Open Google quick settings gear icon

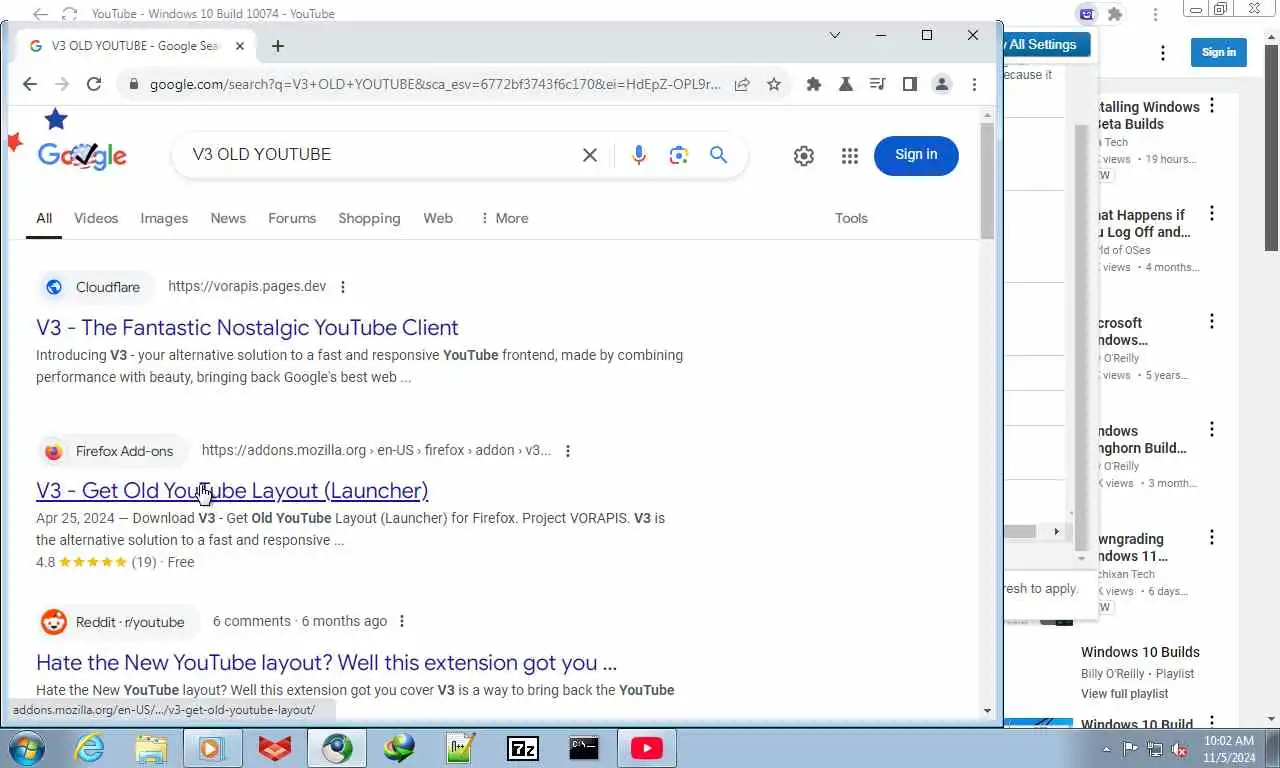click(x=804, y=156)
